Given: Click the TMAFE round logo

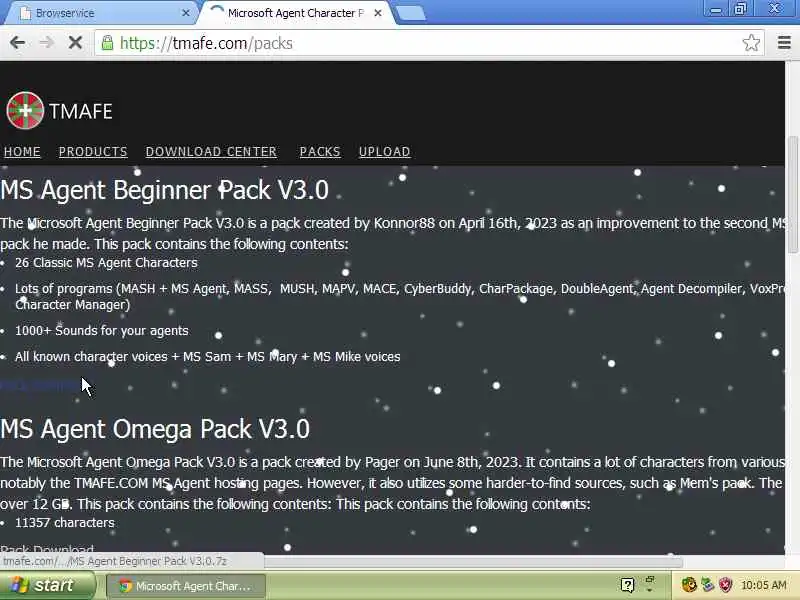Looking at the screenshot, I should click(25, 110).
